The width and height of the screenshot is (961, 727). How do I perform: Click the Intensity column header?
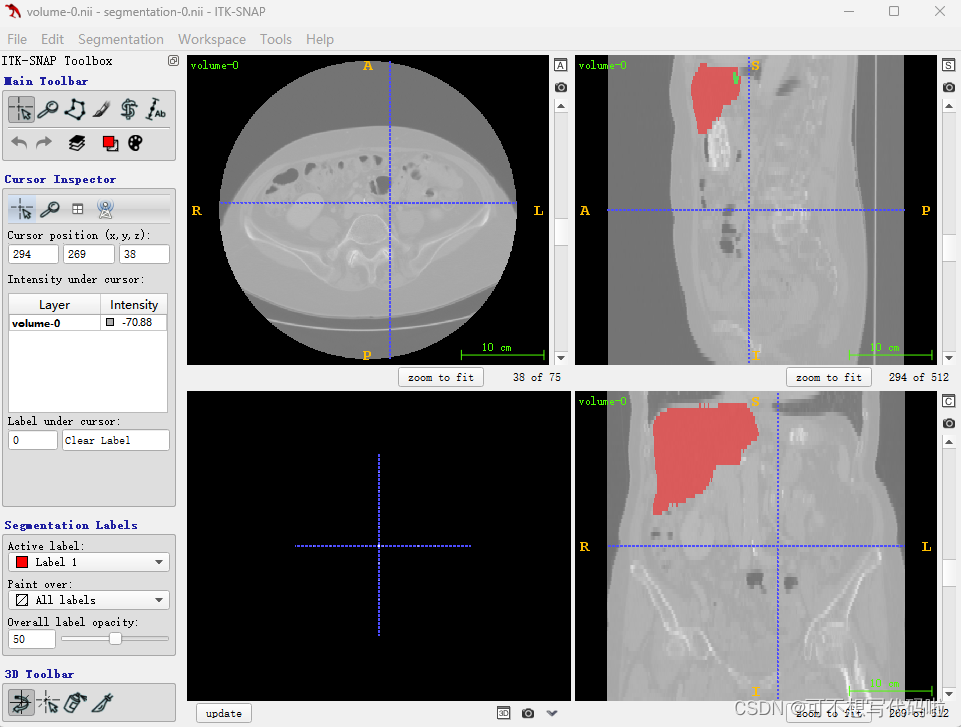134,305
